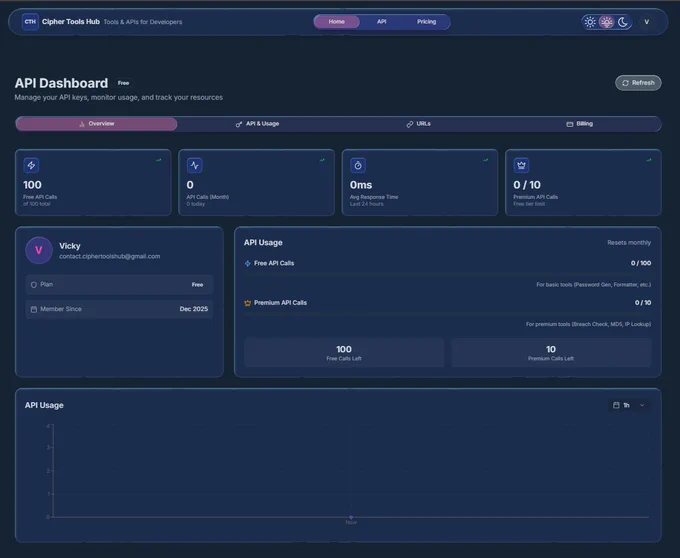Viewport: 680px width, 558px height.
Task: Click the card icon on Billing tab
Action: click(570, 124)
